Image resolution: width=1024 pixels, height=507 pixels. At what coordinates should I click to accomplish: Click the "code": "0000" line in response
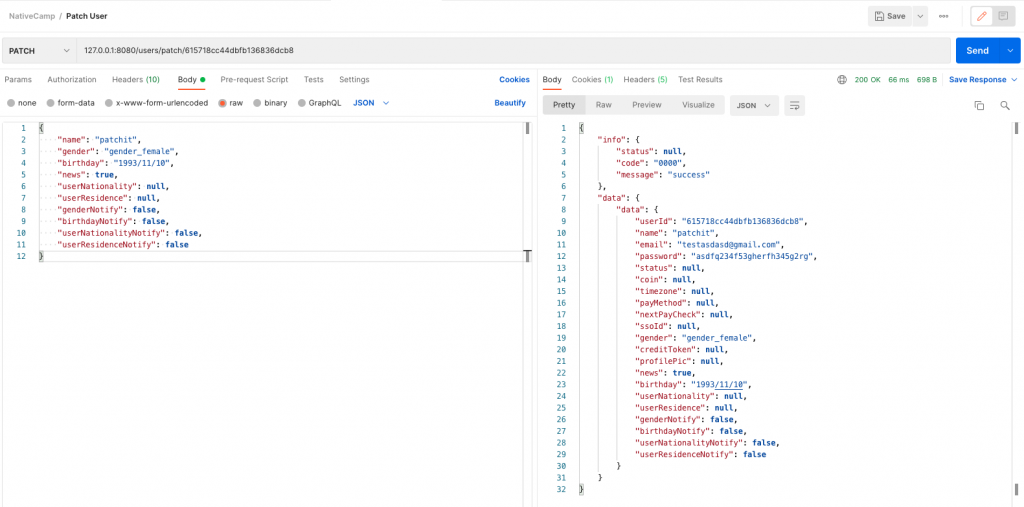652,163
